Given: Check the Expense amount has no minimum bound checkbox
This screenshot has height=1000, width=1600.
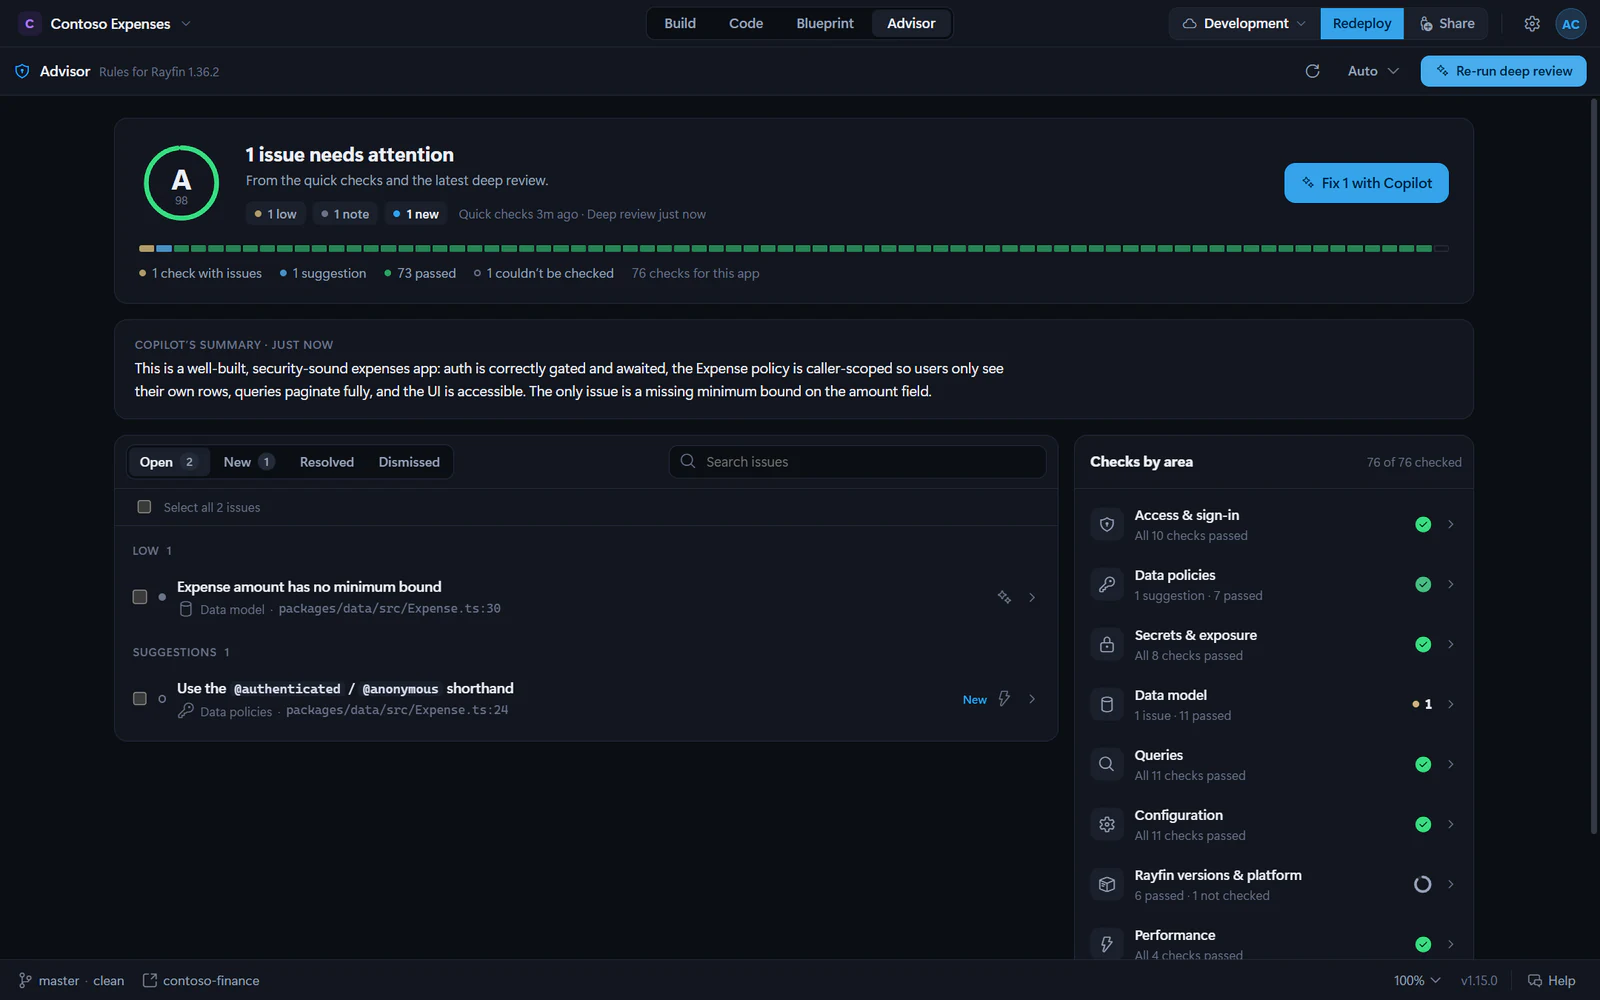Looking at the screenshot, I should 140,597.
